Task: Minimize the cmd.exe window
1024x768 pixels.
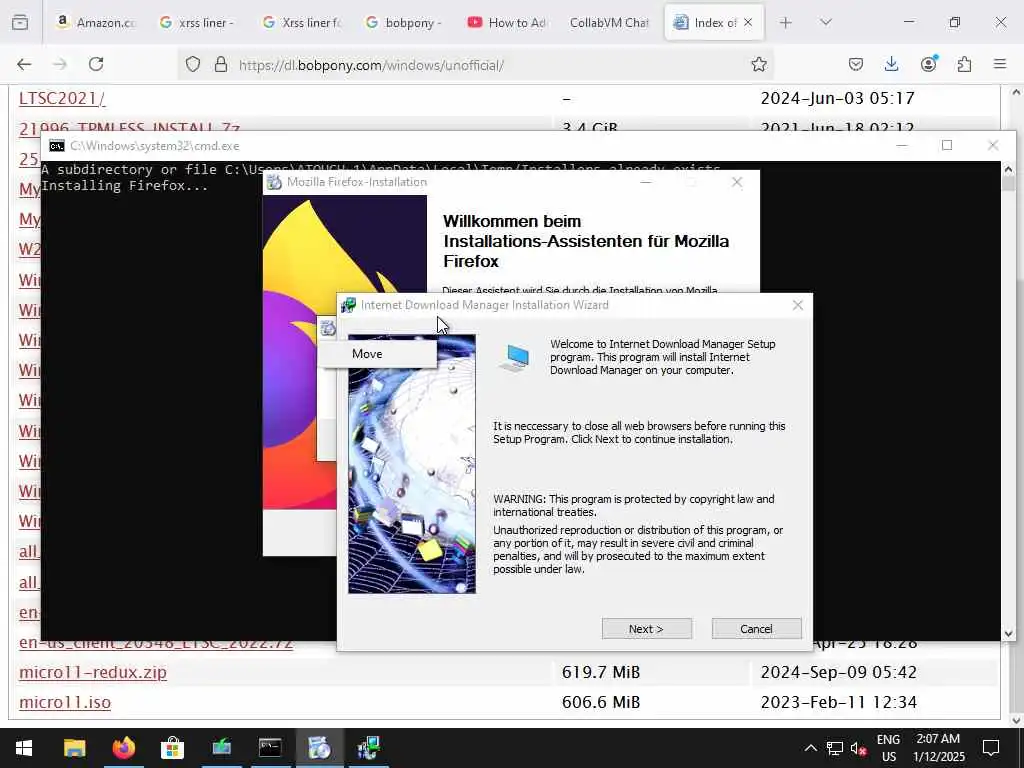Action: tap(902, 145)
